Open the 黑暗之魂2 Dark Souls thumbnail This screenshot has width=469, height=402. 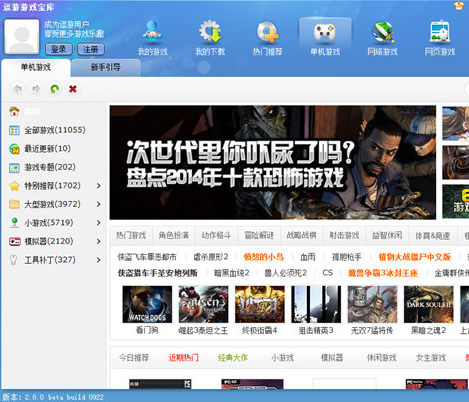(x=429, y=304)
